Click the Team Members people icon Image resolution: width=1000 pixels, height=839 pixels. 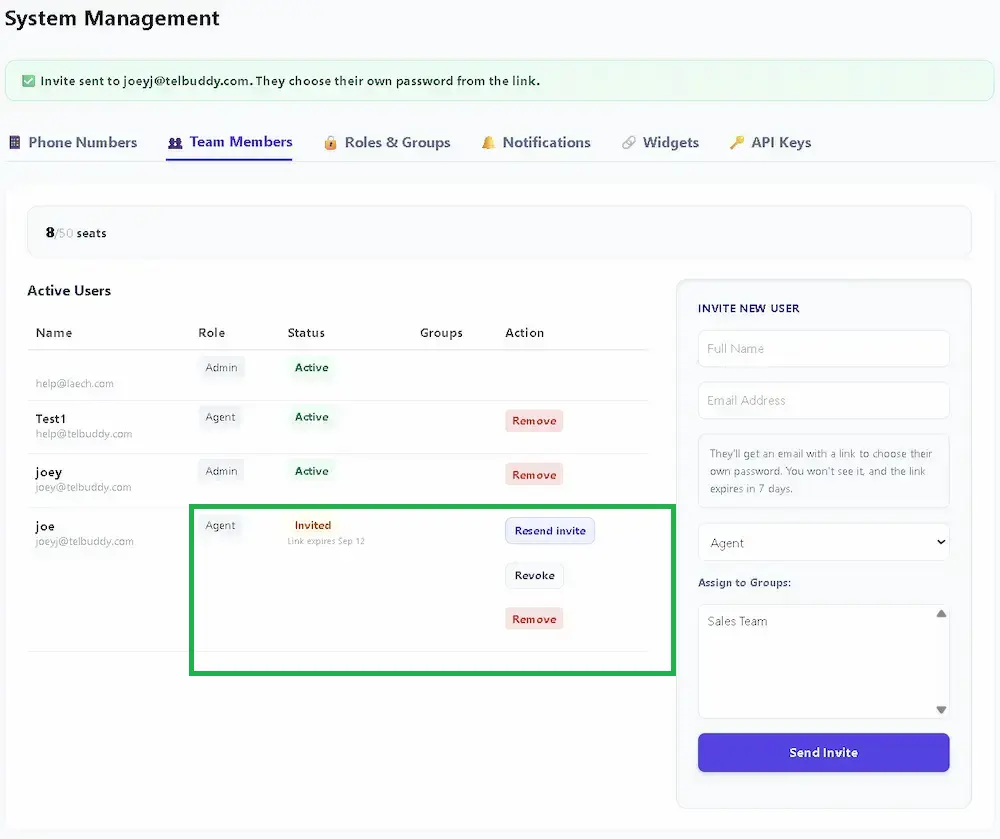(x=175, y=143)
